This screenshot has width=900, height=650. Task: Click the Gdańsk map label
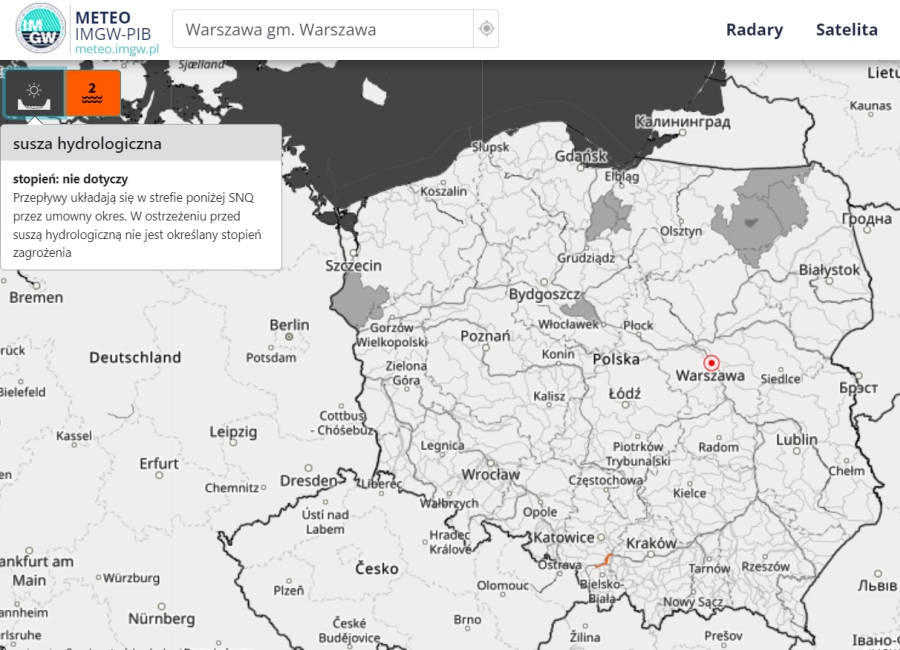580,156
